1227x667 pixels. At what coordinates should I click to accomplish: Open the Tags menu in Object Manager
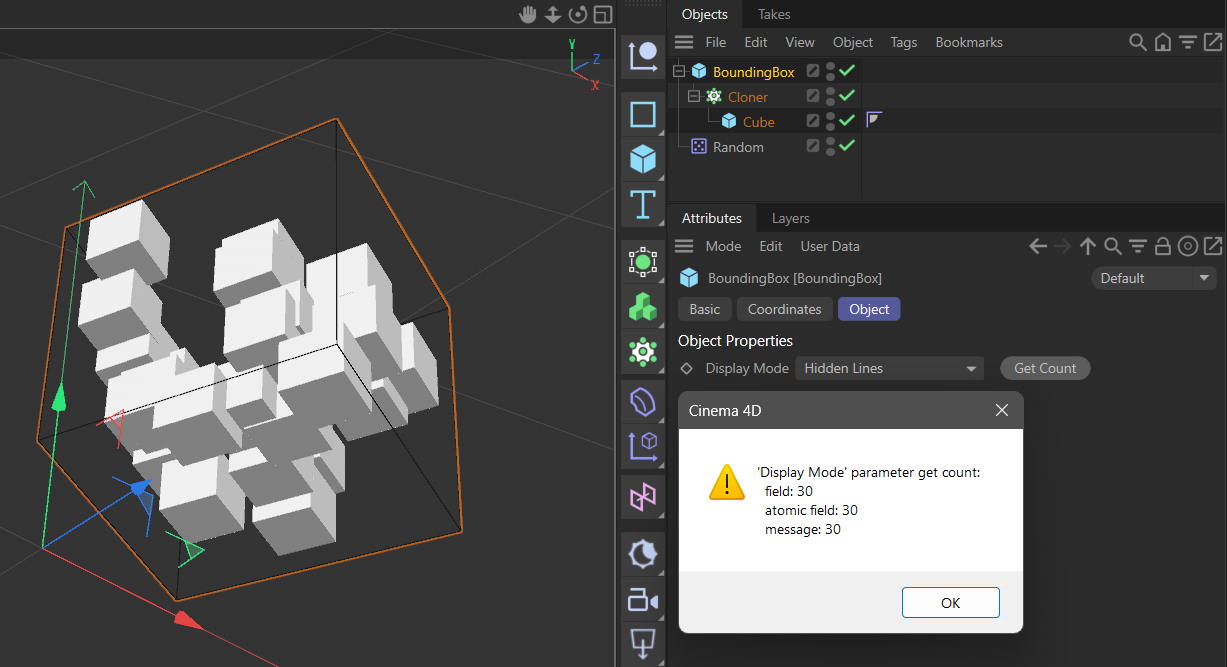pos(903,42)
